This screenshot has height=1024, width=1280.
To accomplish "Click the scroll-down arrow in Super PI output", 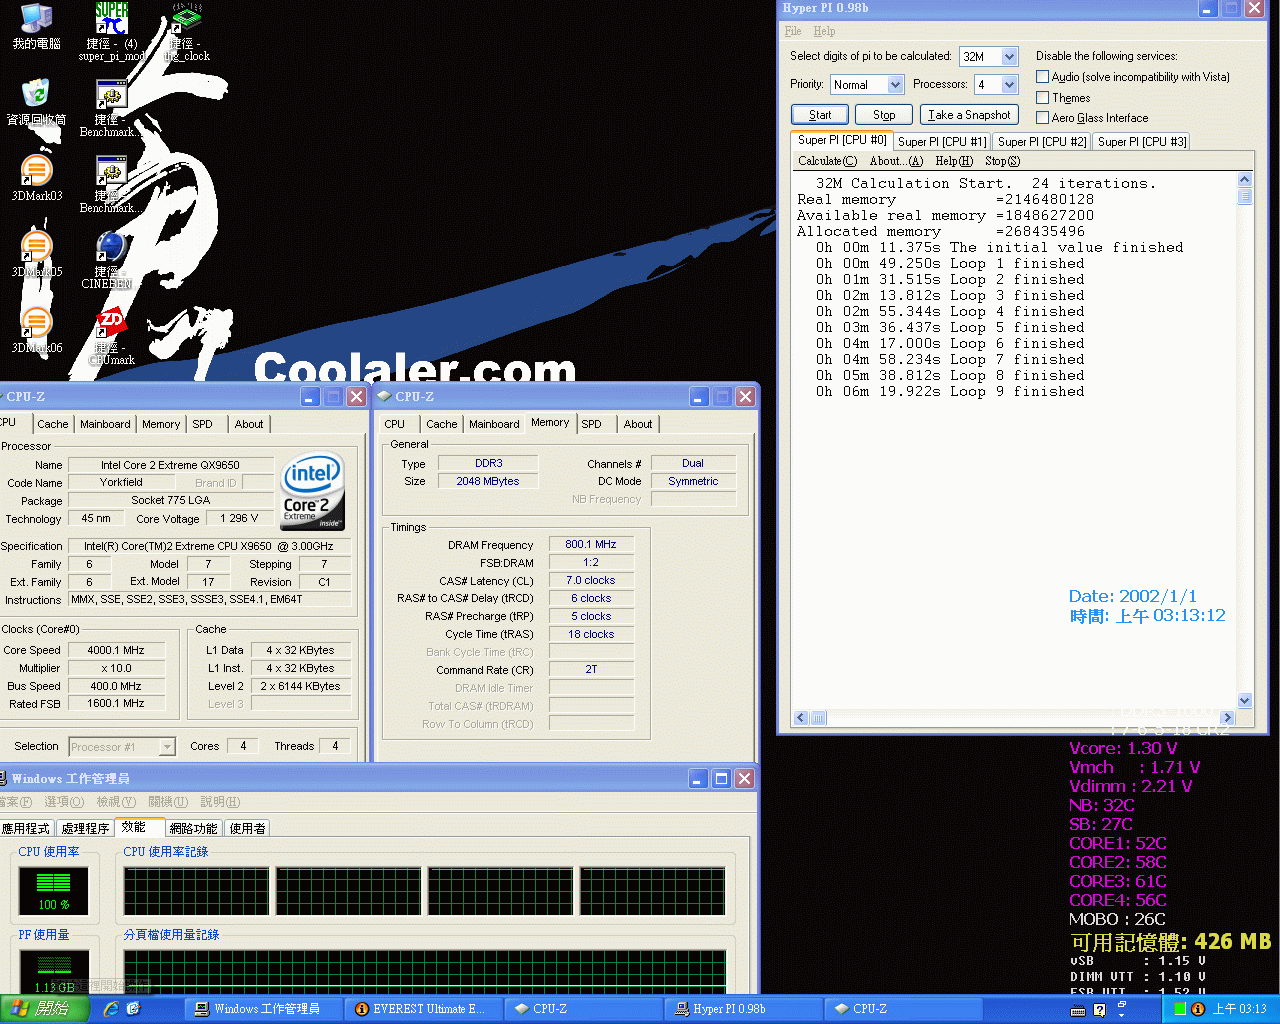I will [x=1245, y=701].
